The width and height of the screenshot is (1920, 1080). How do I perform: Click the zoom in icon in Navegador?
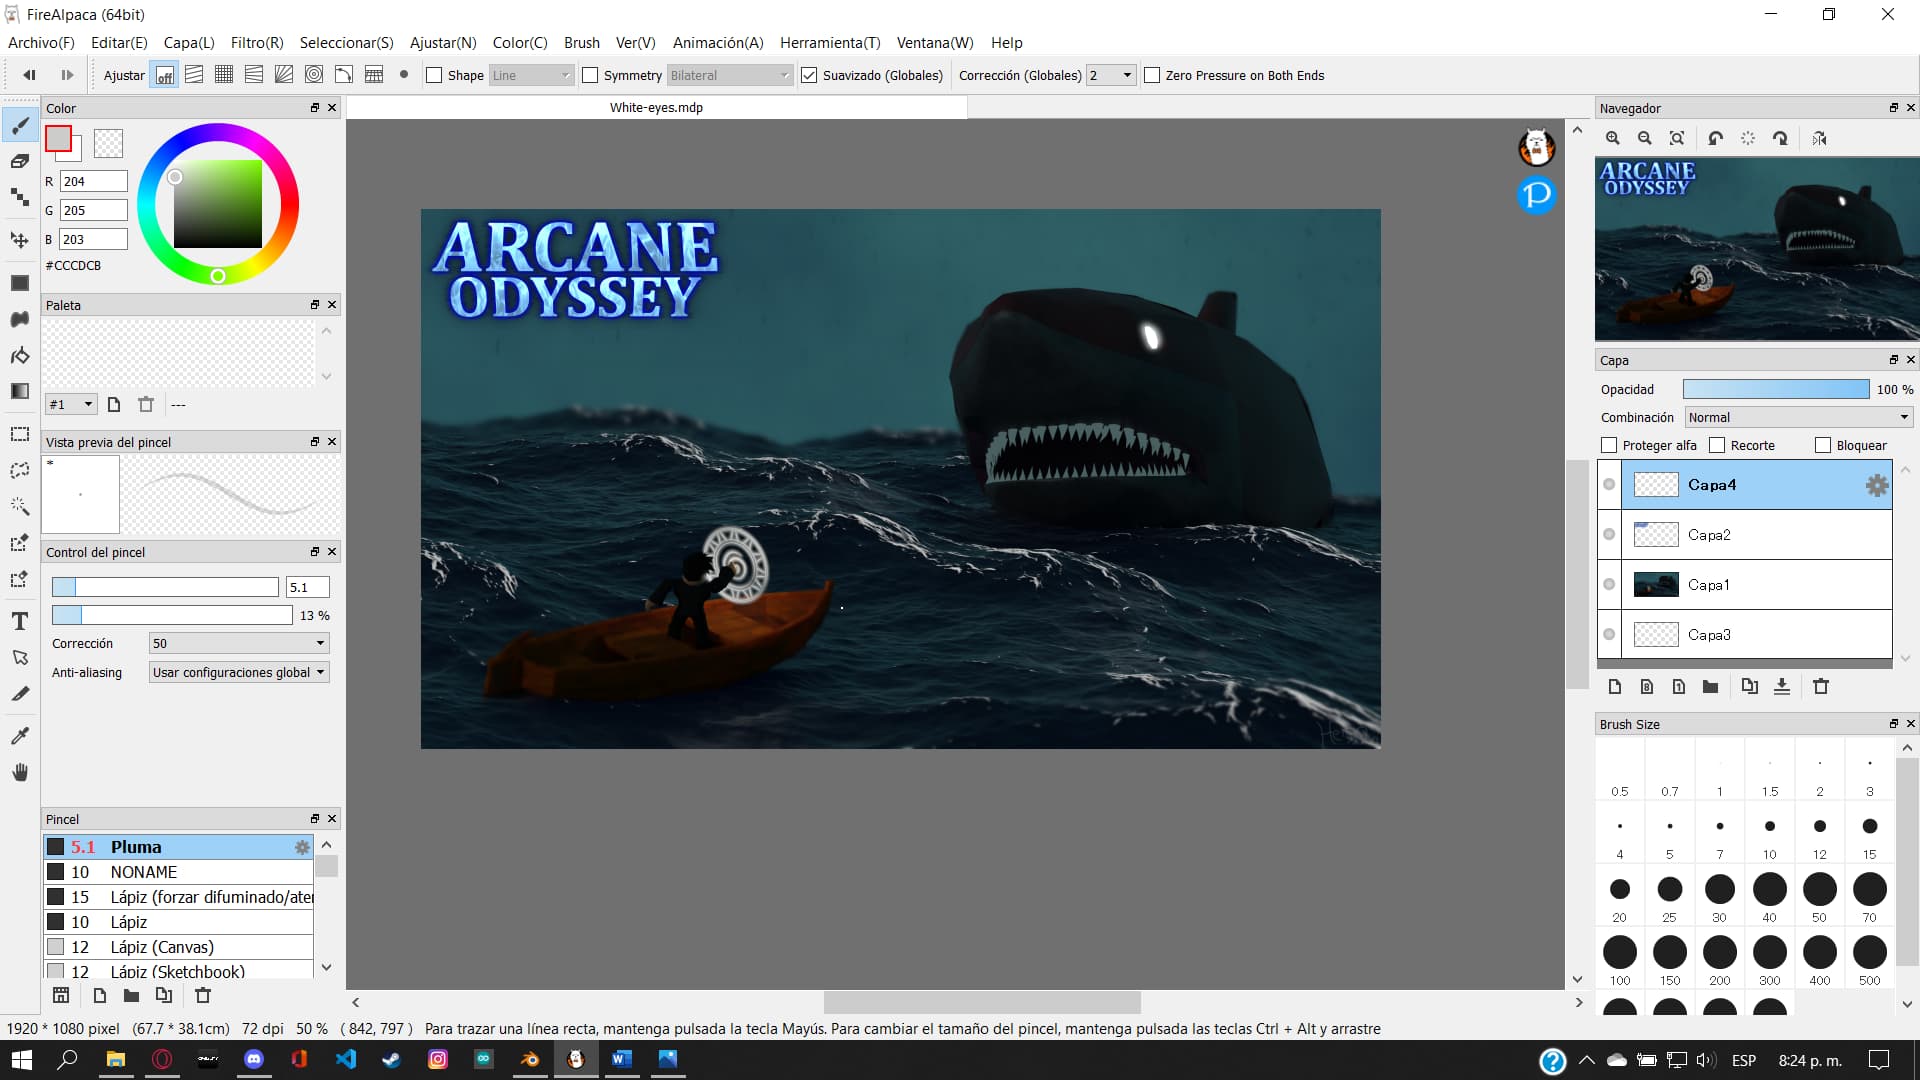1613,138
